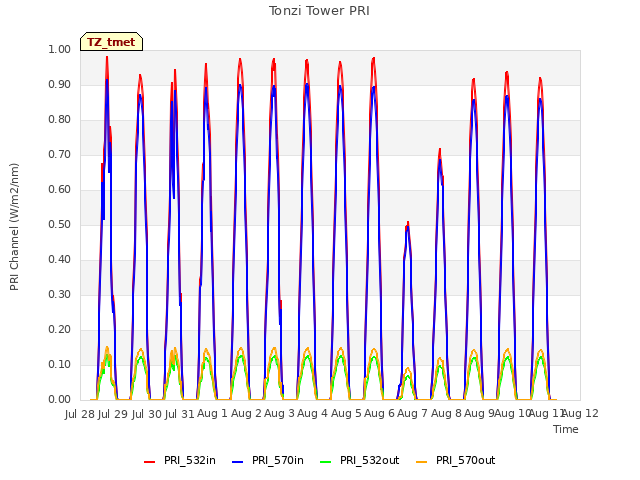This screenshot has height=480, width=640.
Task: Click the TZ_tmet annotation label
Action: coord(111,42)
